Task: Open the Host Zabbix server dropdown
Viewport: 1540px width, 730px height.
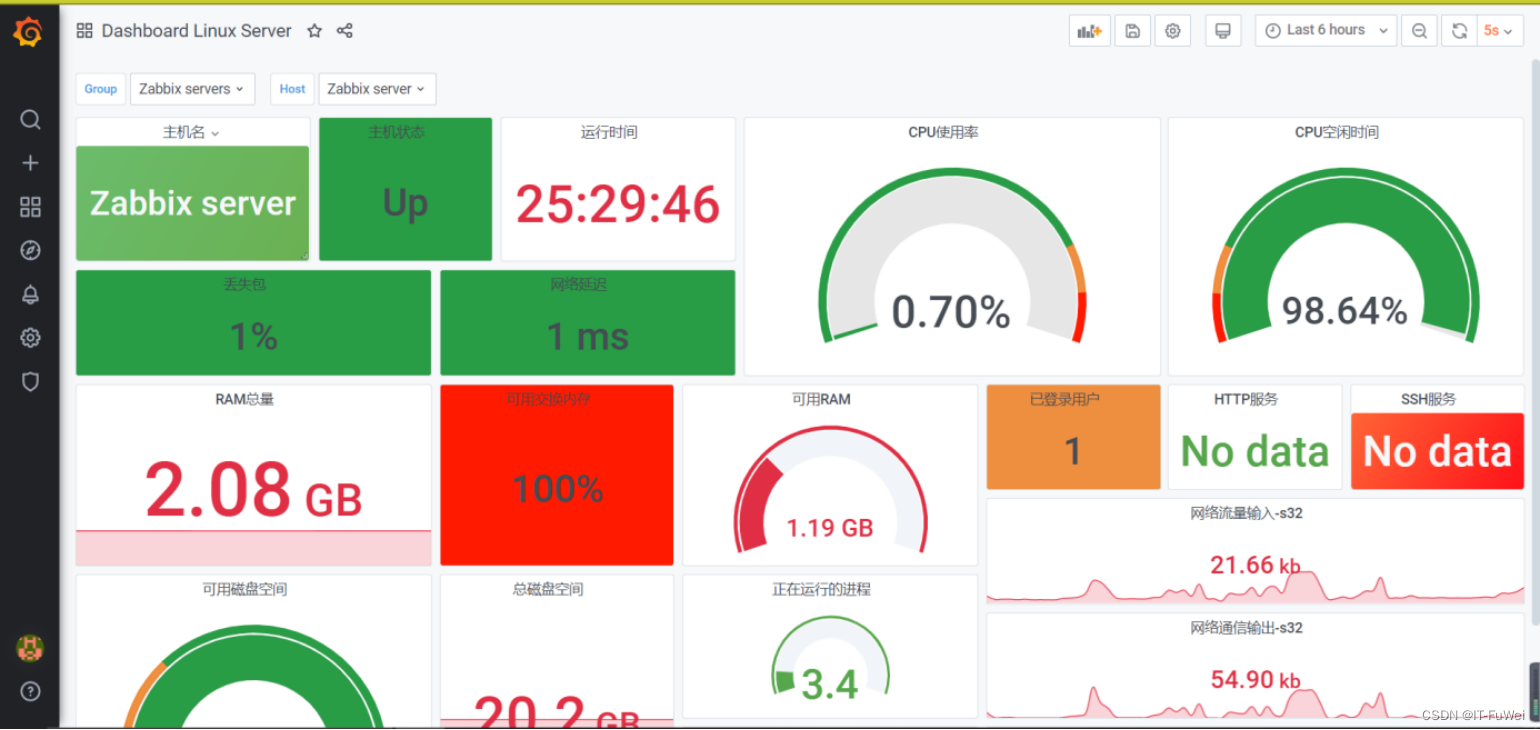Action: click(377, 89)
